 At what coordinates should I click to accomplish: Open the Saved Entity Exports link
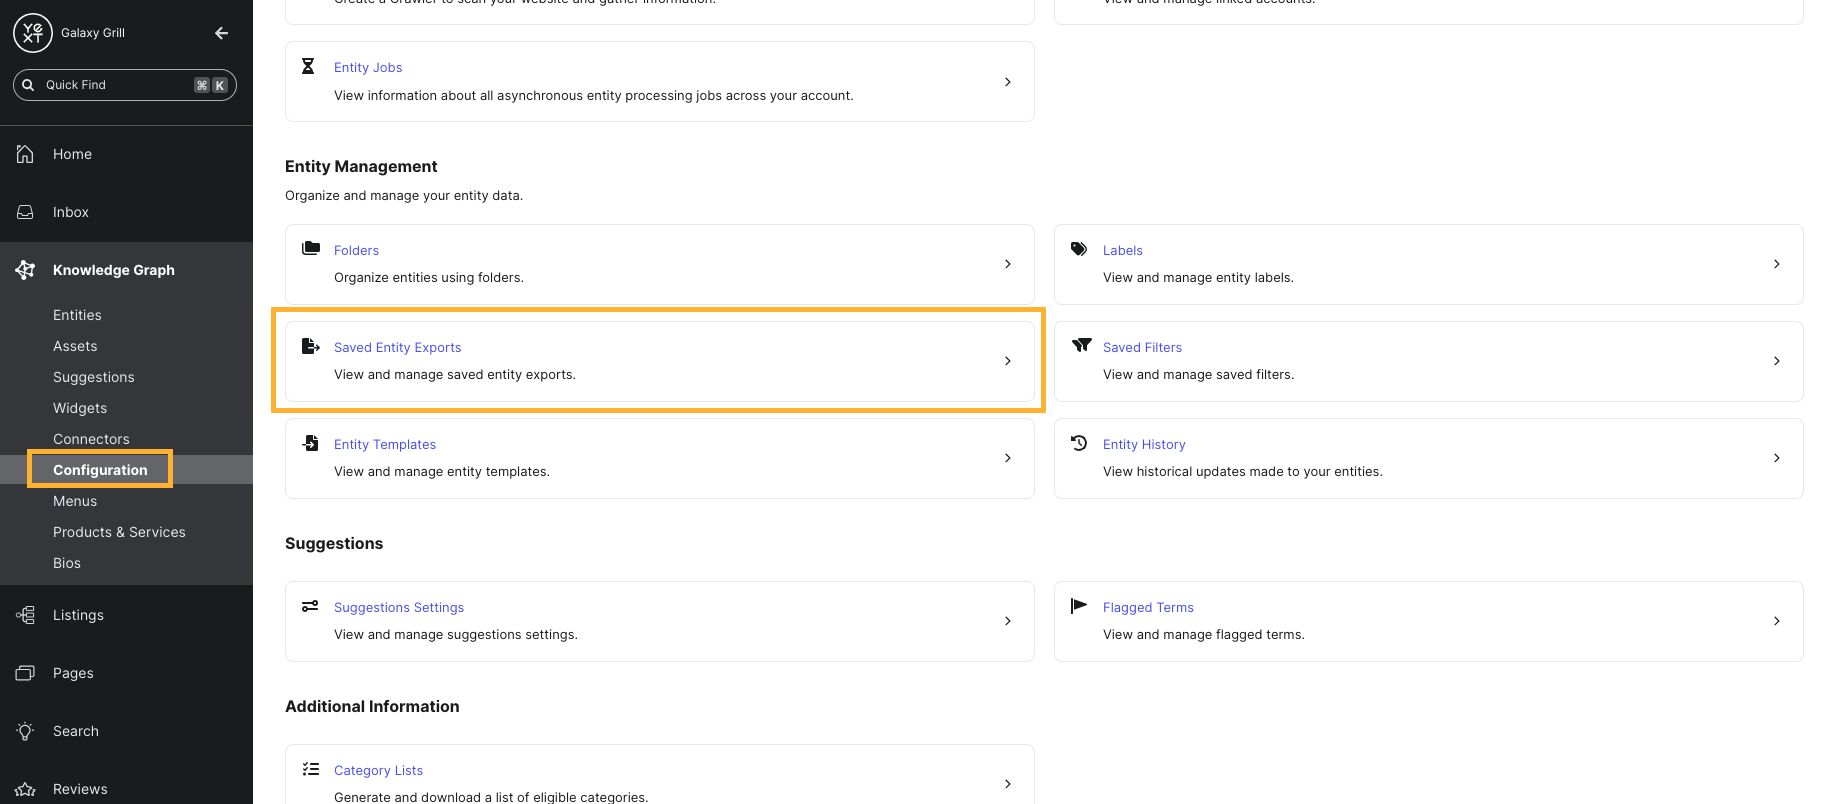click(397, 347)
